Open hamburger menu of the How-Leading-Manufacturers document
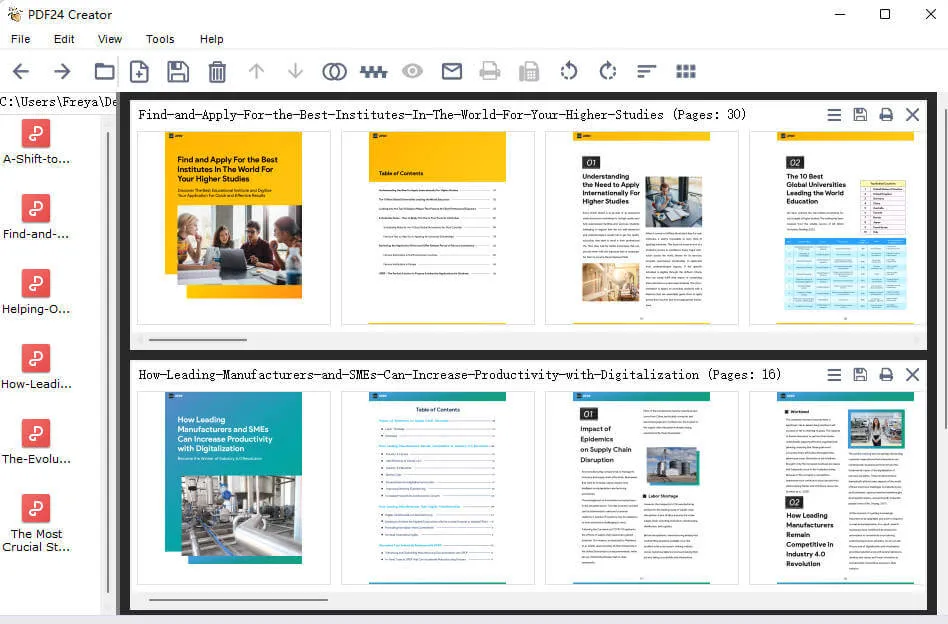The width and height of the screenshot is (948, 624). pos(834,375)
